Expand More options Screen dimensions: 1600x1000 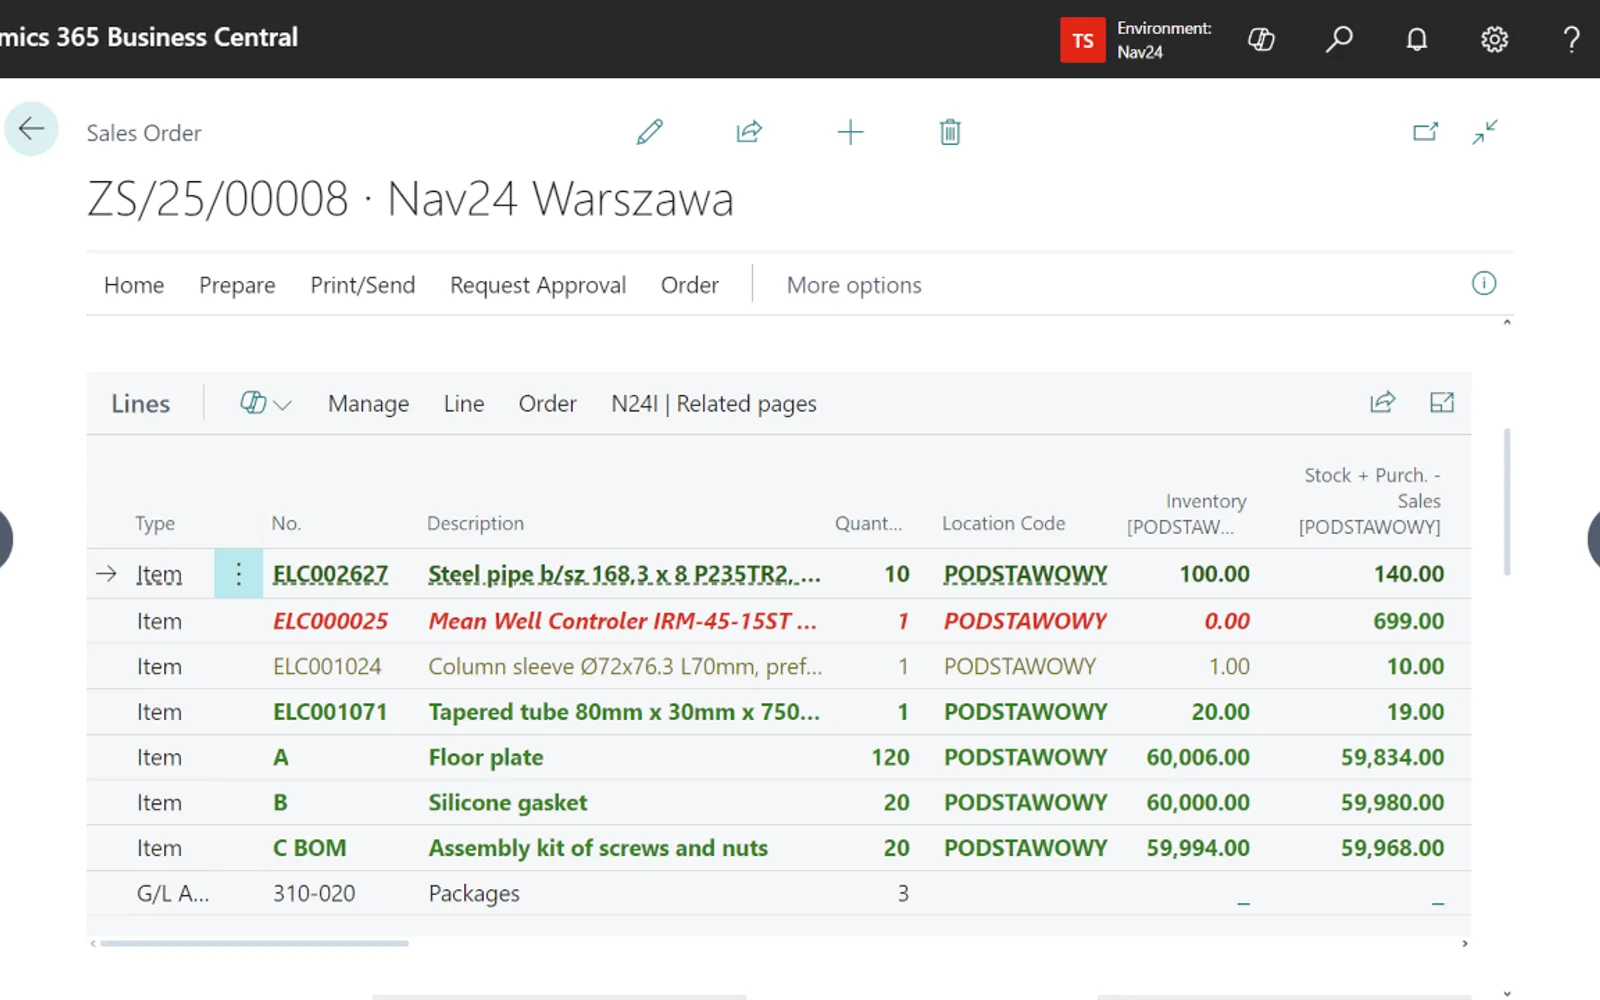click(854, 285)
